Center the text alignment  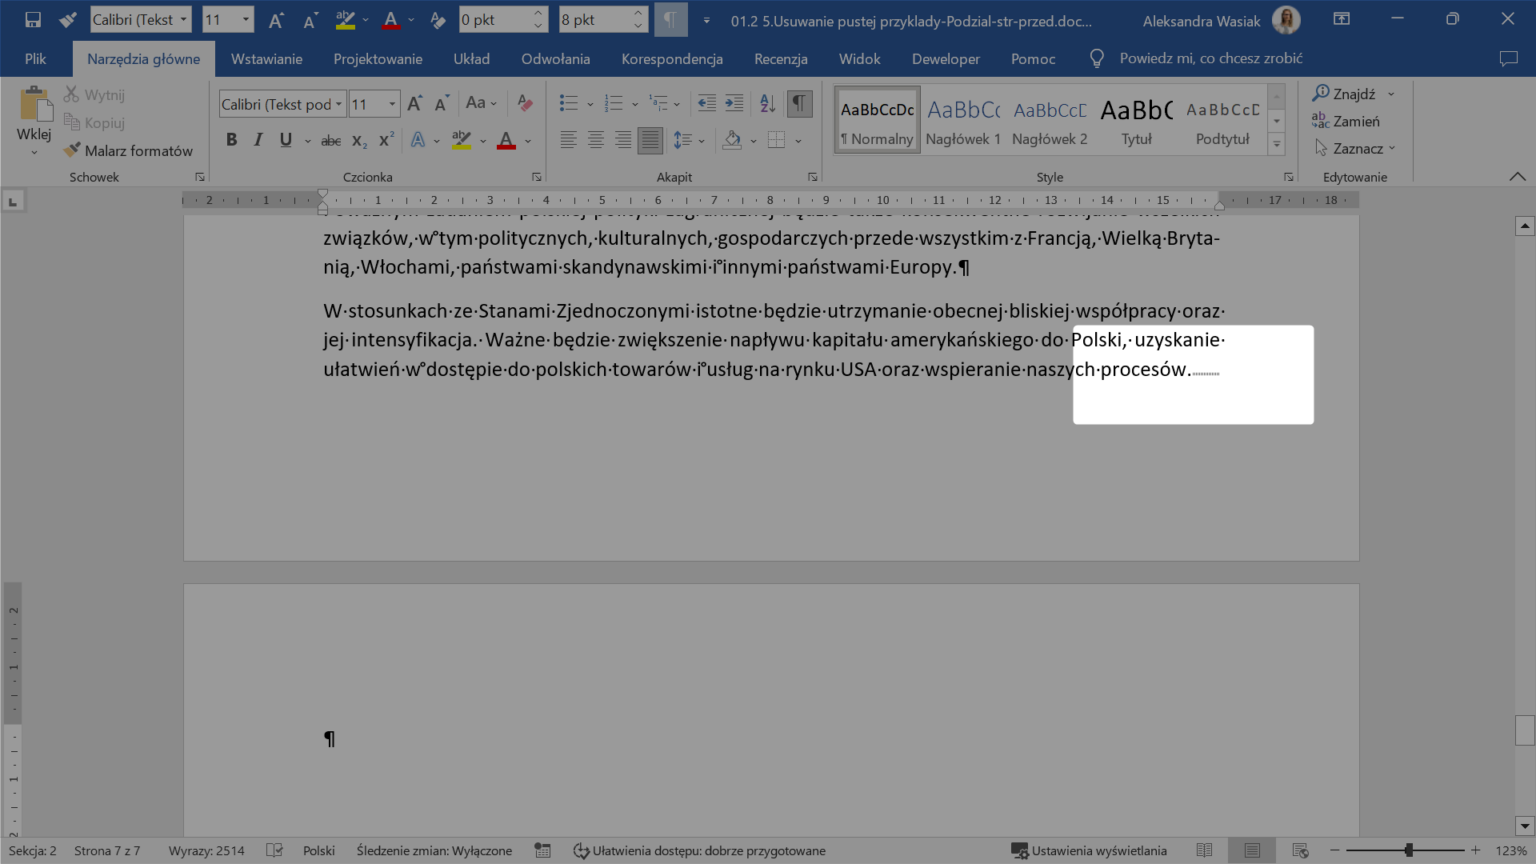(595, 140)
